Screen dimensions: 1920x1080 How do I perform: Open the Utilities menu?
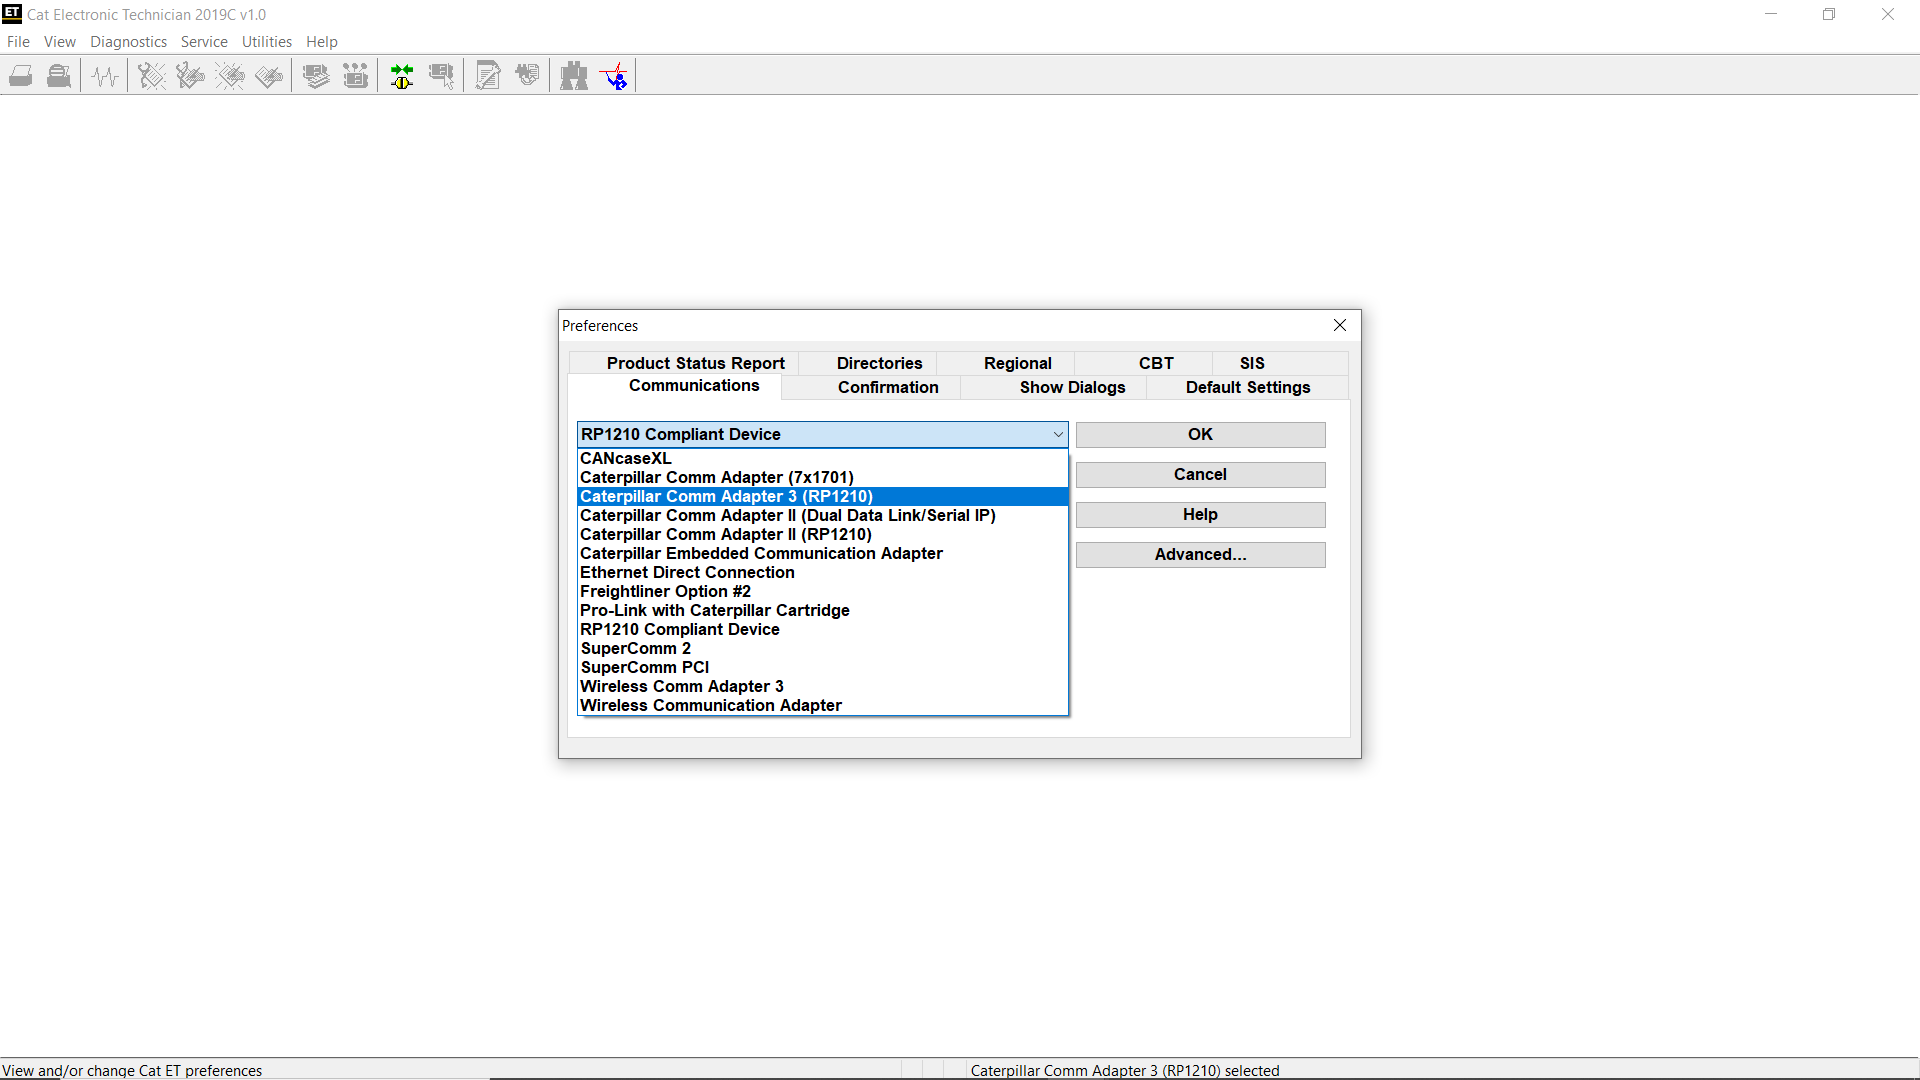(266, 41)
